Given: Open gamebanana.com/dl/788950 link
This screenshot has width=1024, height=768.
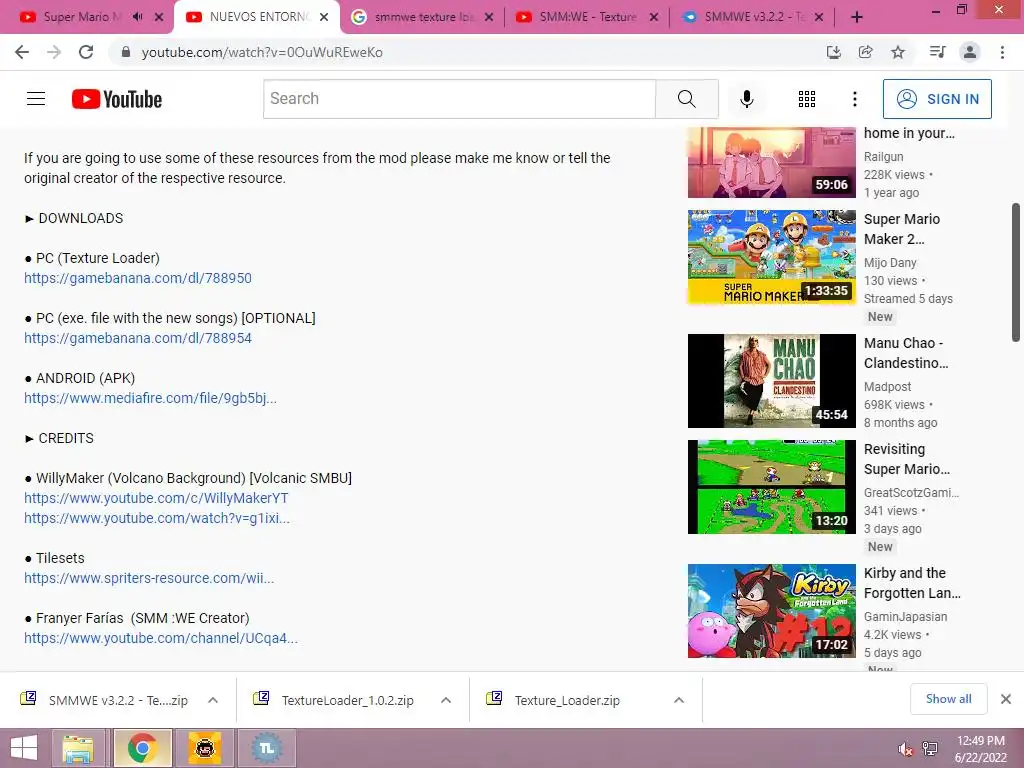Looking at the screenshot, I should [x=138, y=278].
